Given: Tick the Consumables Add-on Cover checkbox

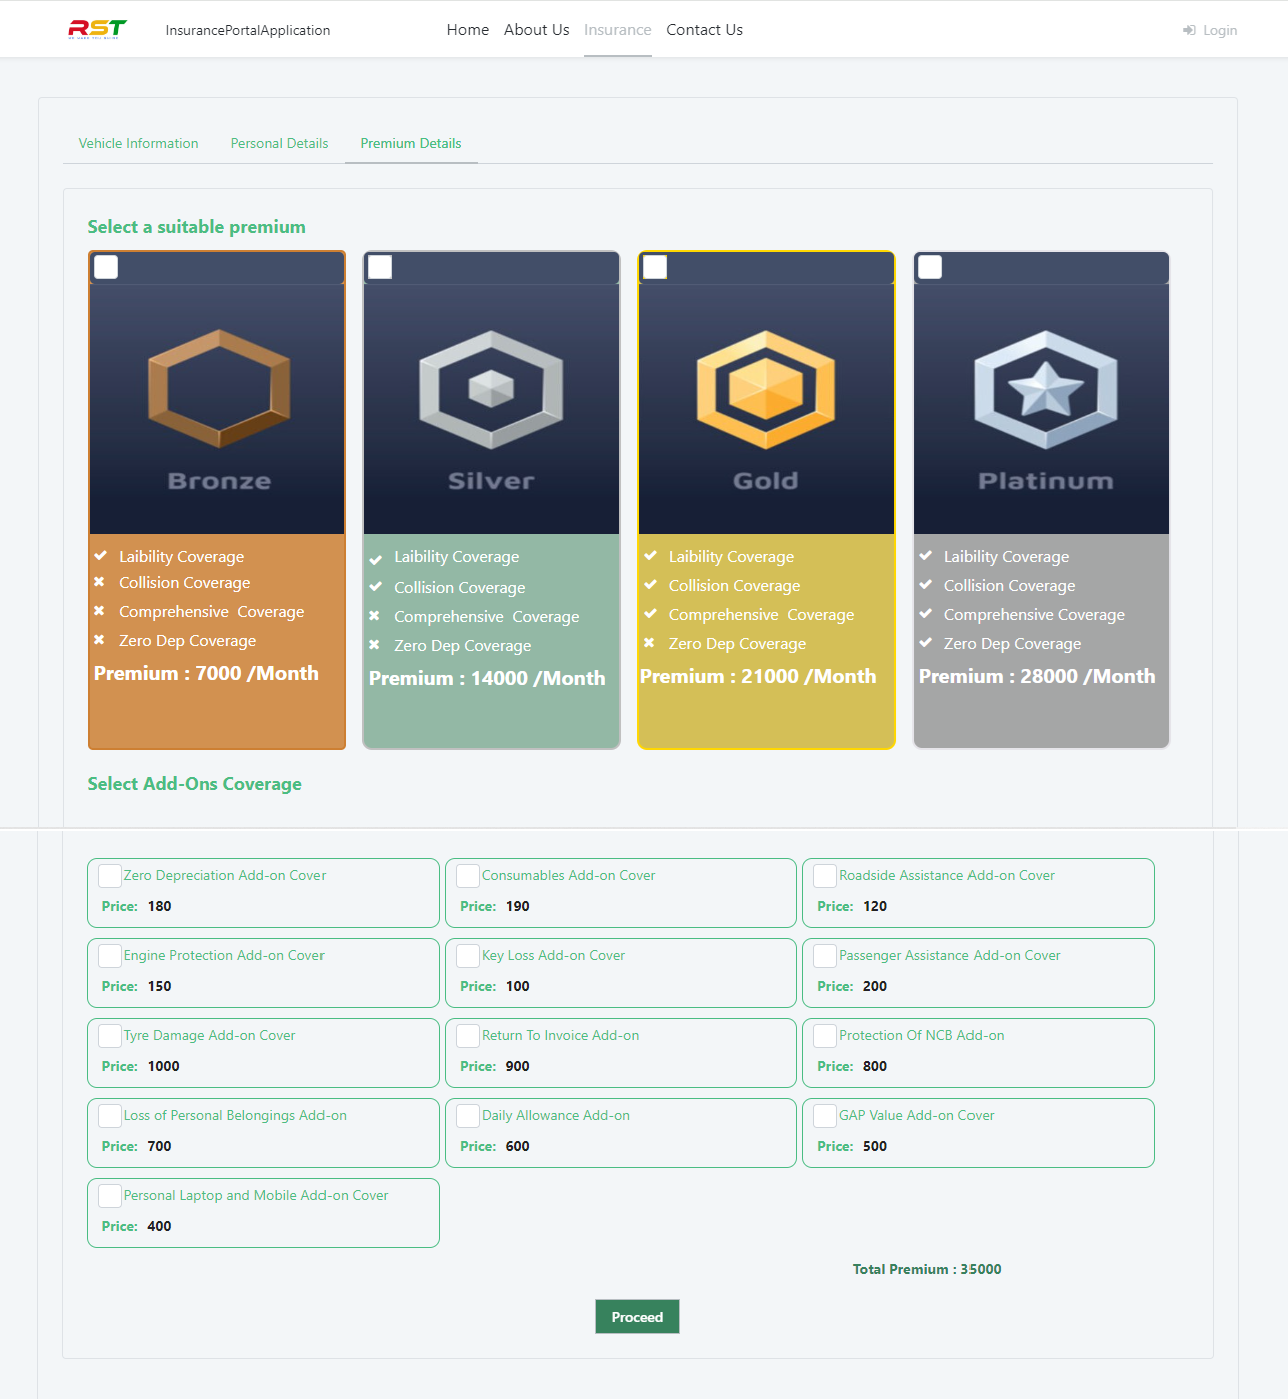Looking at the screenshot, I should (468, 876).
